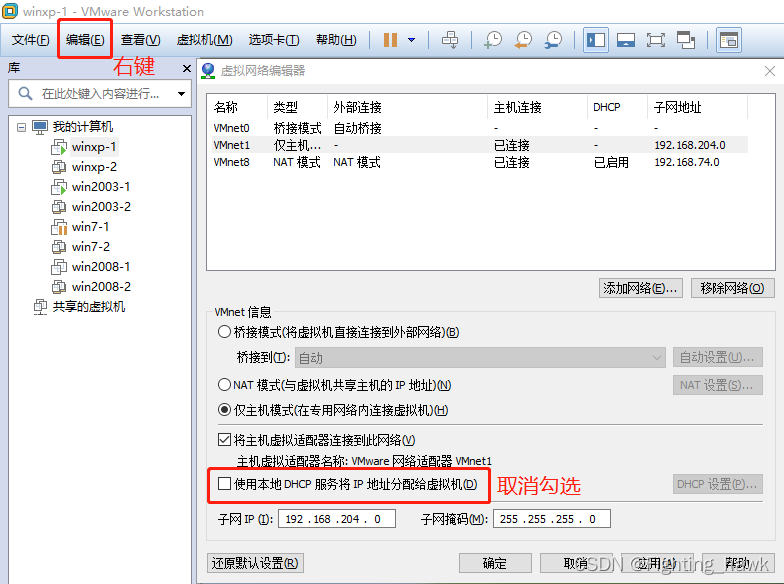Select the win7-2 VM icon
Image resolution: width=784 pixels, height=584 pixels.
click(x=58, y=246)
